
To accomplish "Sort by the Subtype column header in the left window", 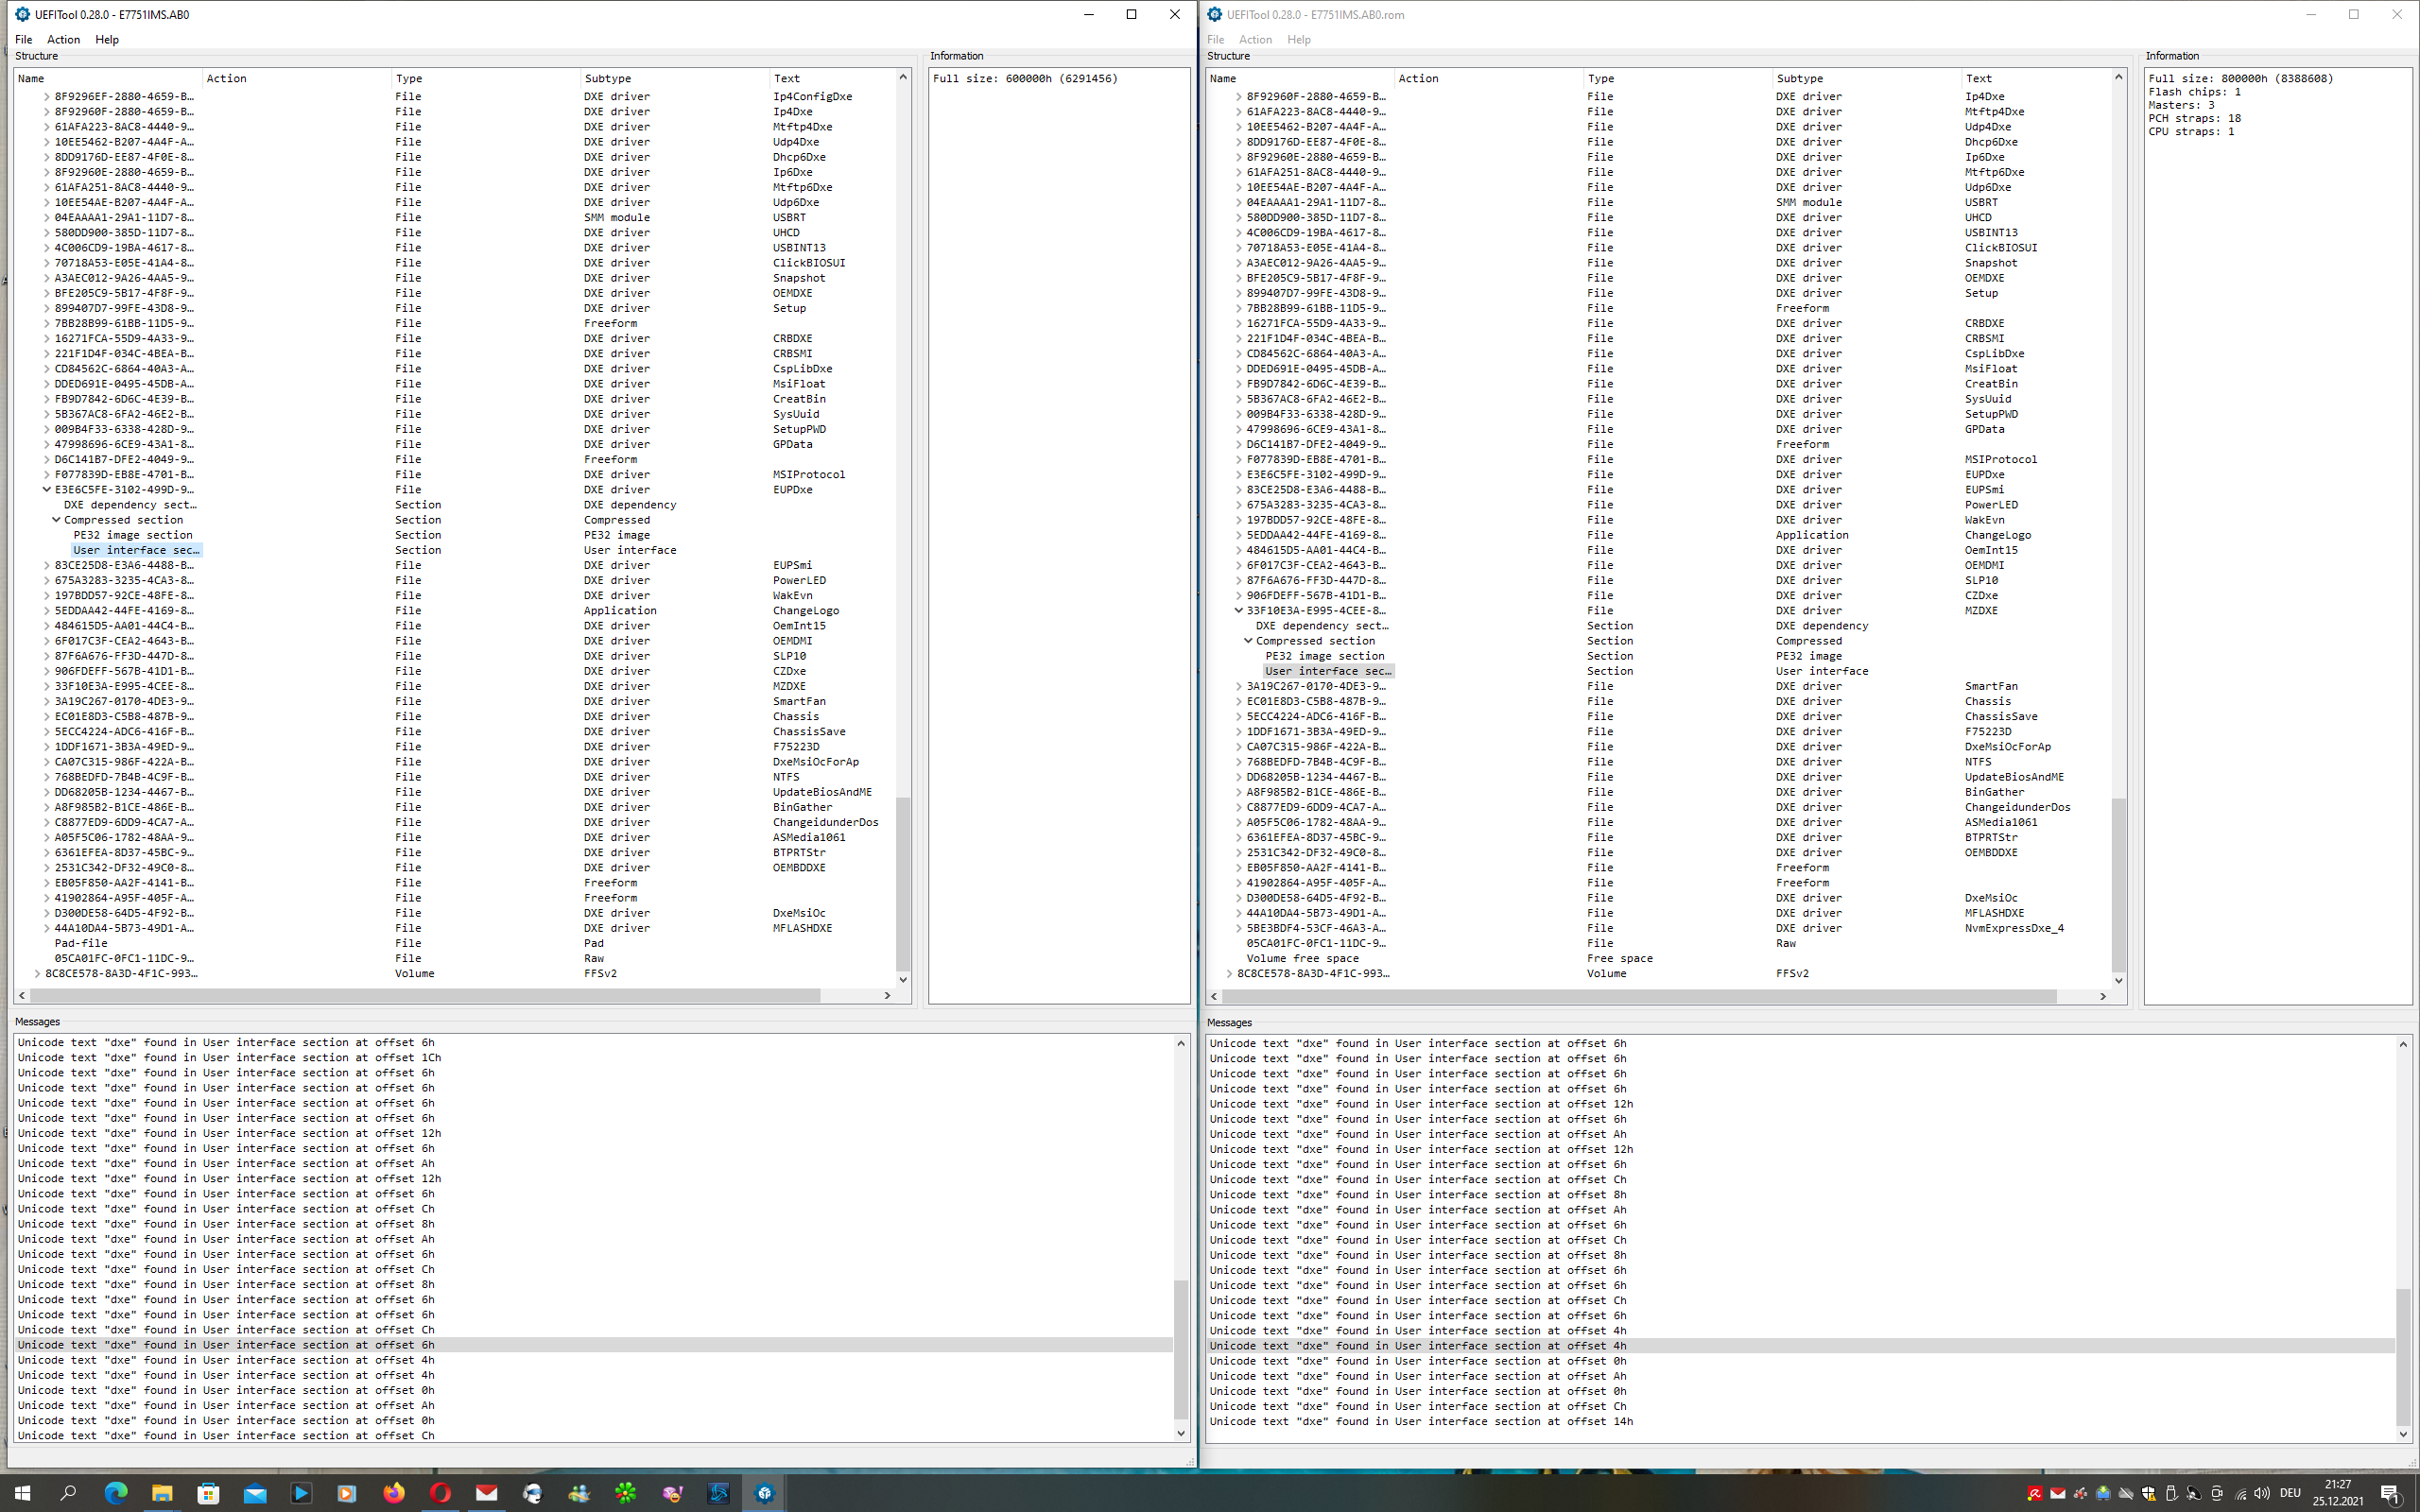I will click(674, 78).
